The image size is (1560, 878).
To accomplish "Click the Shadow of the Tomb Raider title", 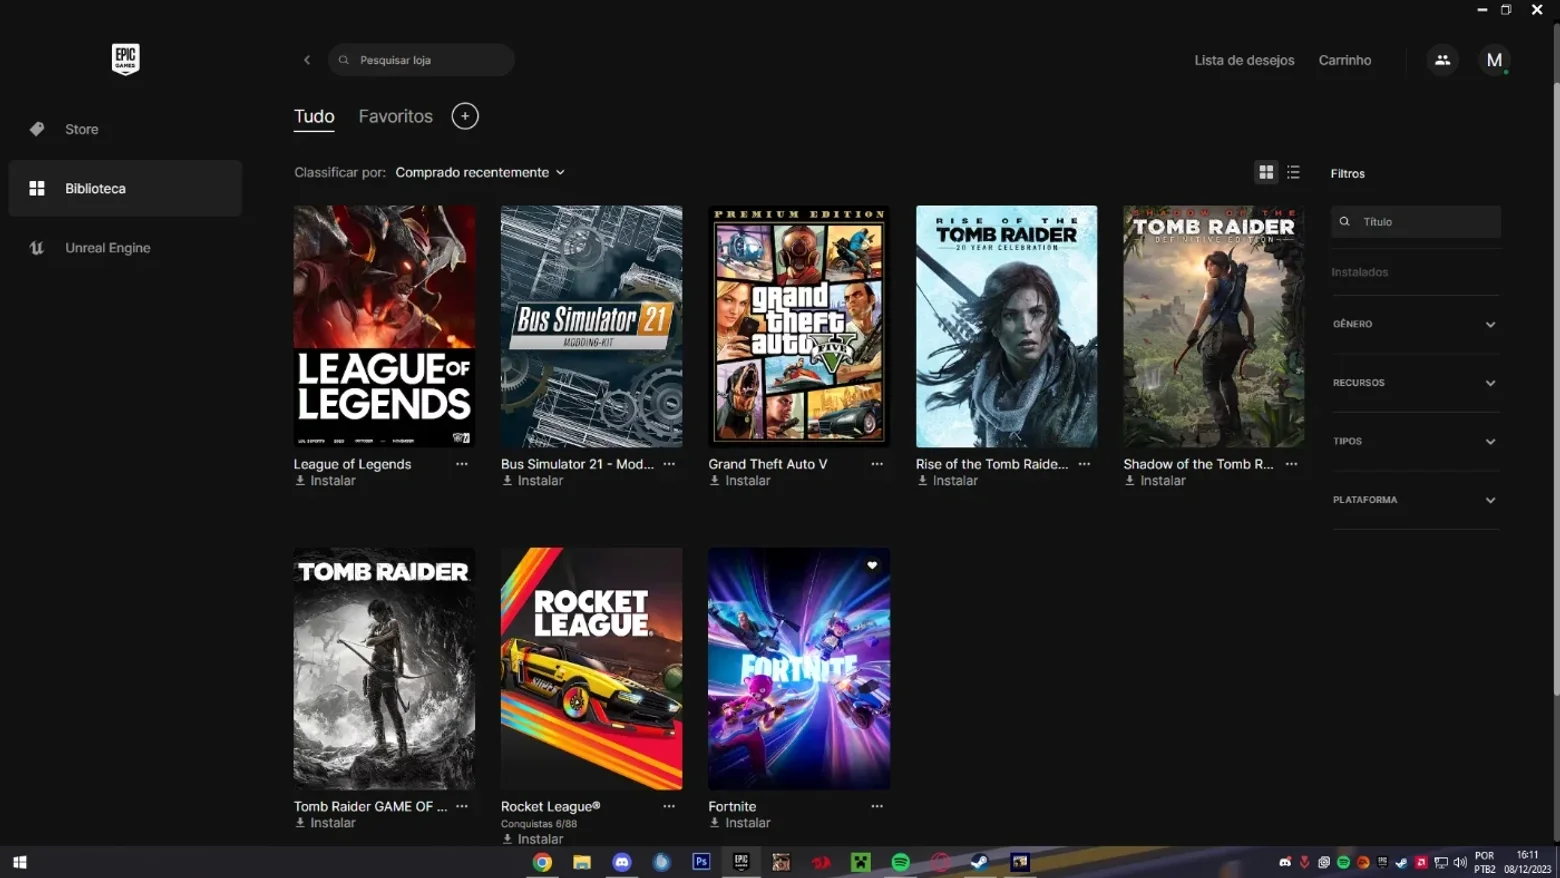I will pos(1198,464).
